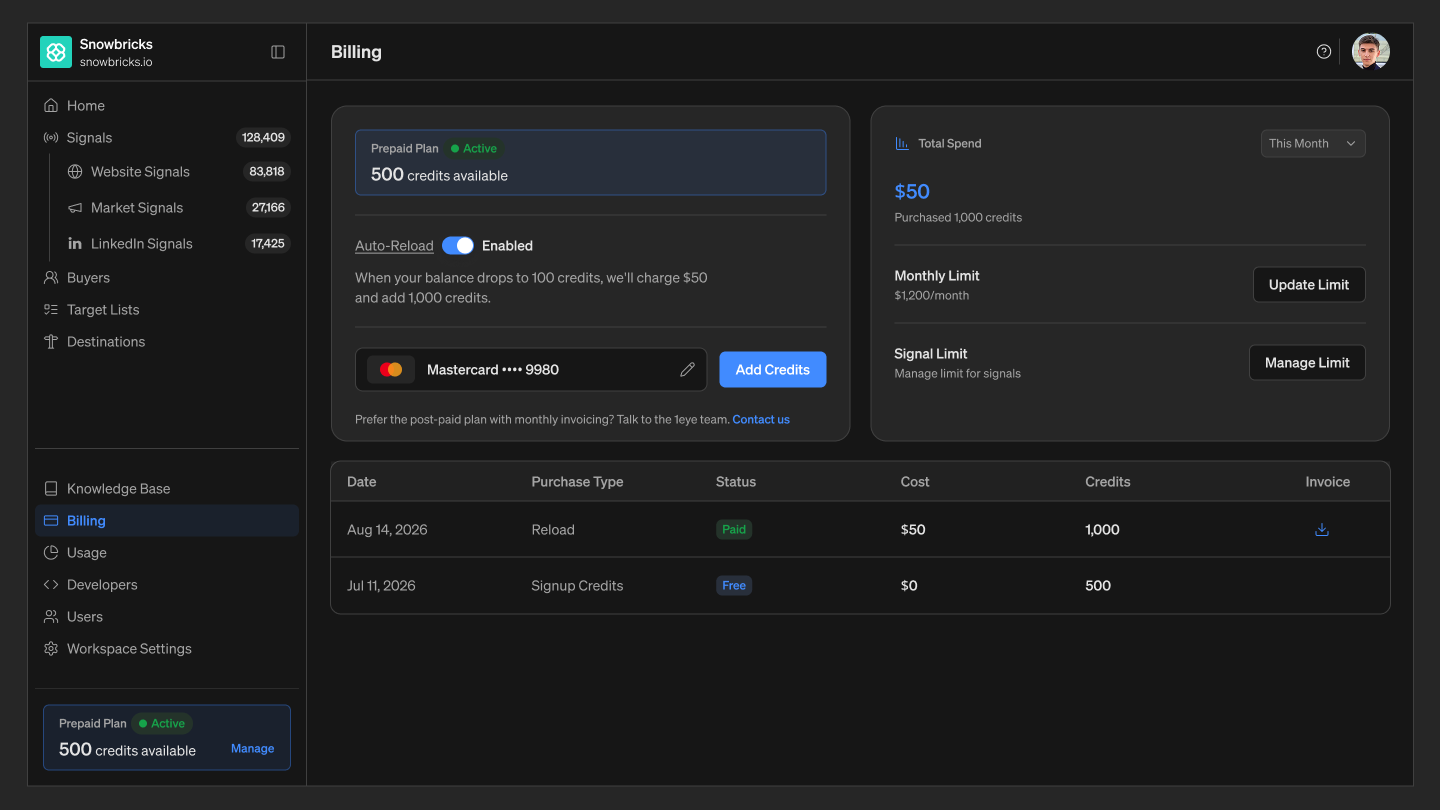The height and width of the screenshot is (810, 1440).
Task: Click the pencil icon to edit Mastercard
Action: tap(687, 370)
